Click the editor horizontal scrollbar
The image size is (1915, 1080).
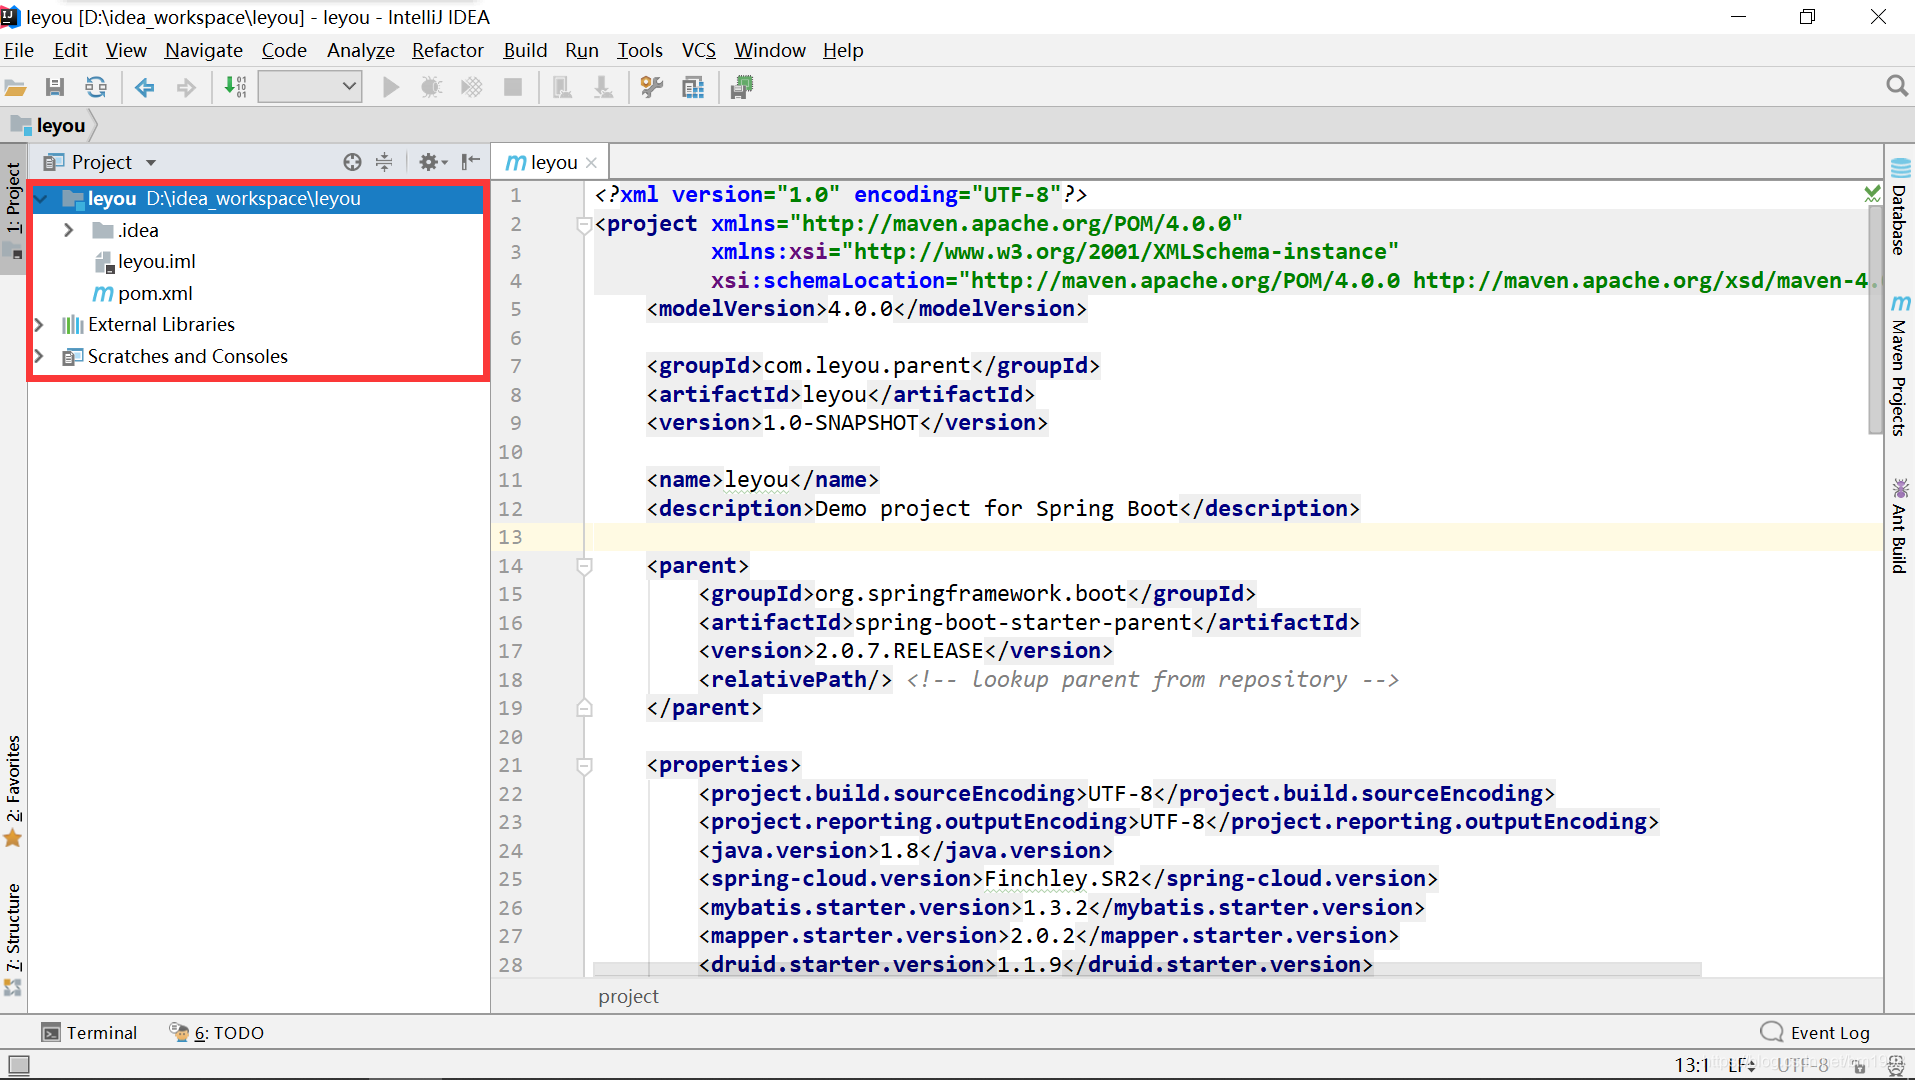tap(1147, 969)
